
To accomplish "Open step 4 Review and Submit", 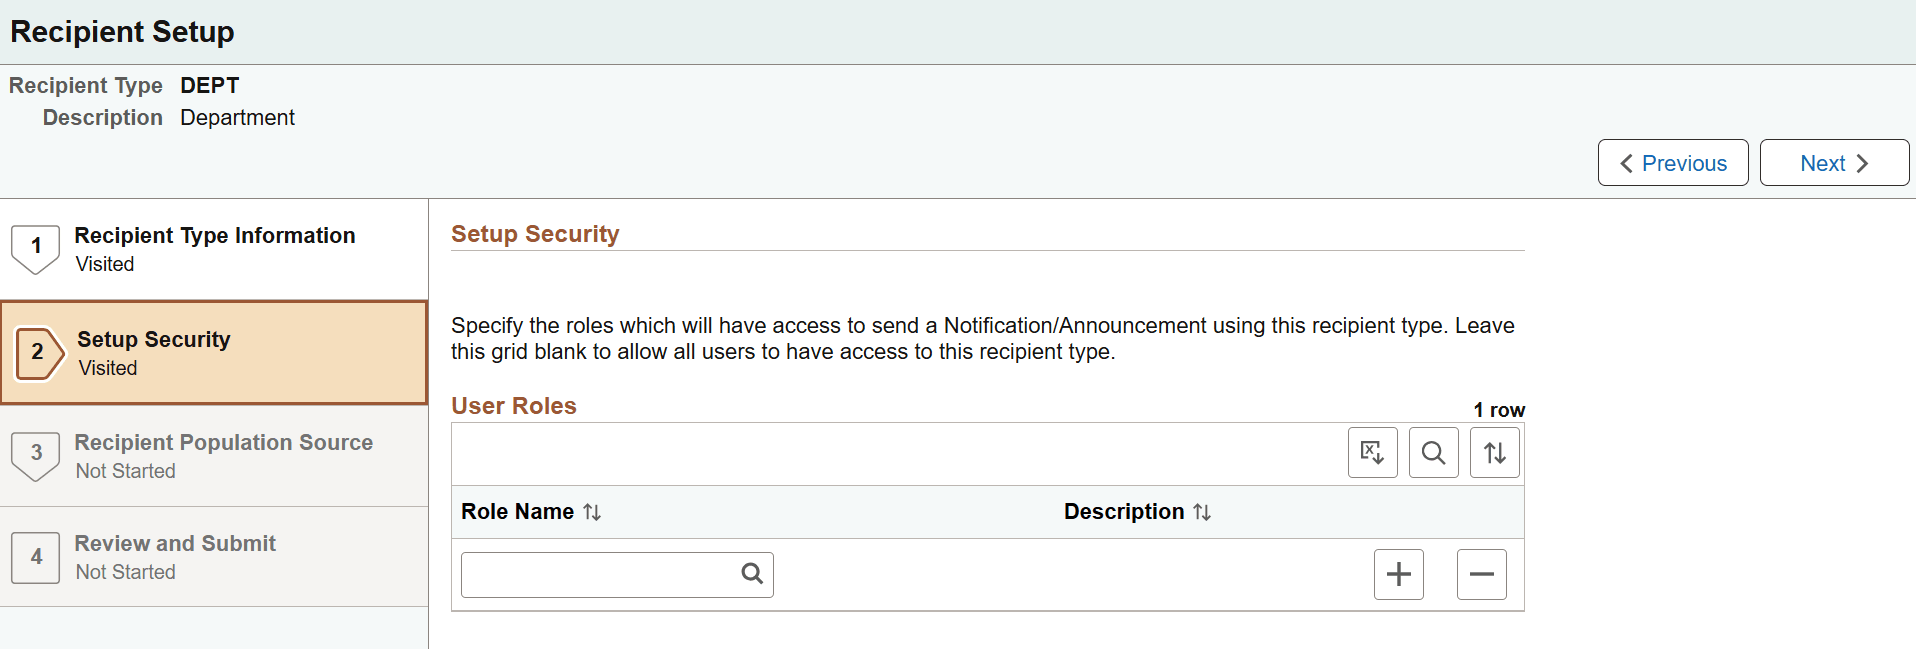I will click(214, 557).
